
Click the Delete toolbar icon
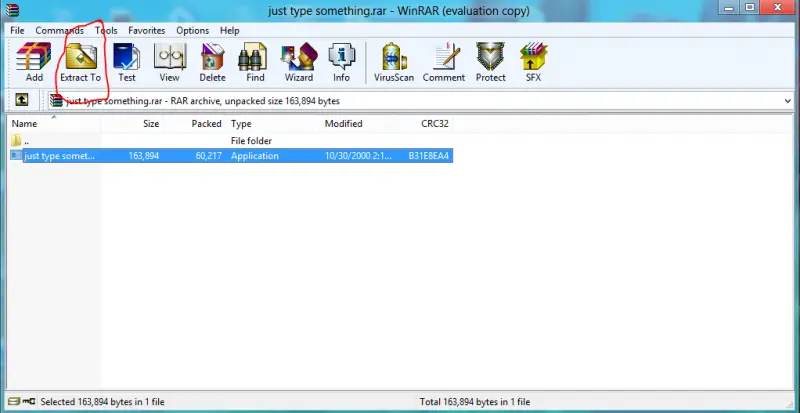tap(212, 62)
